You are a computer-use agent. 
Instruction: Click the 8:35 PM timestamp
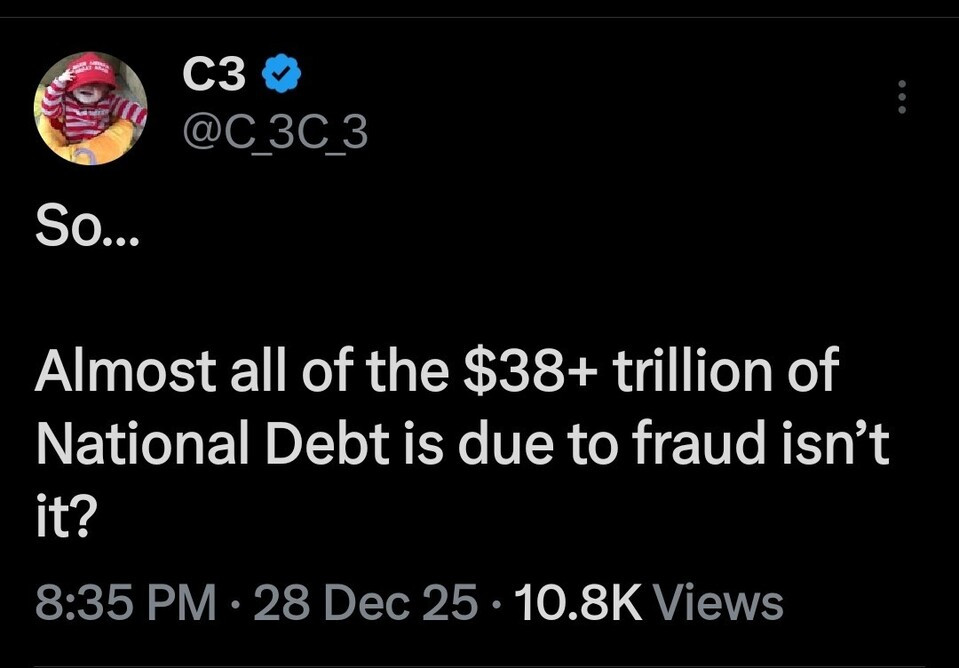(126, 603)
